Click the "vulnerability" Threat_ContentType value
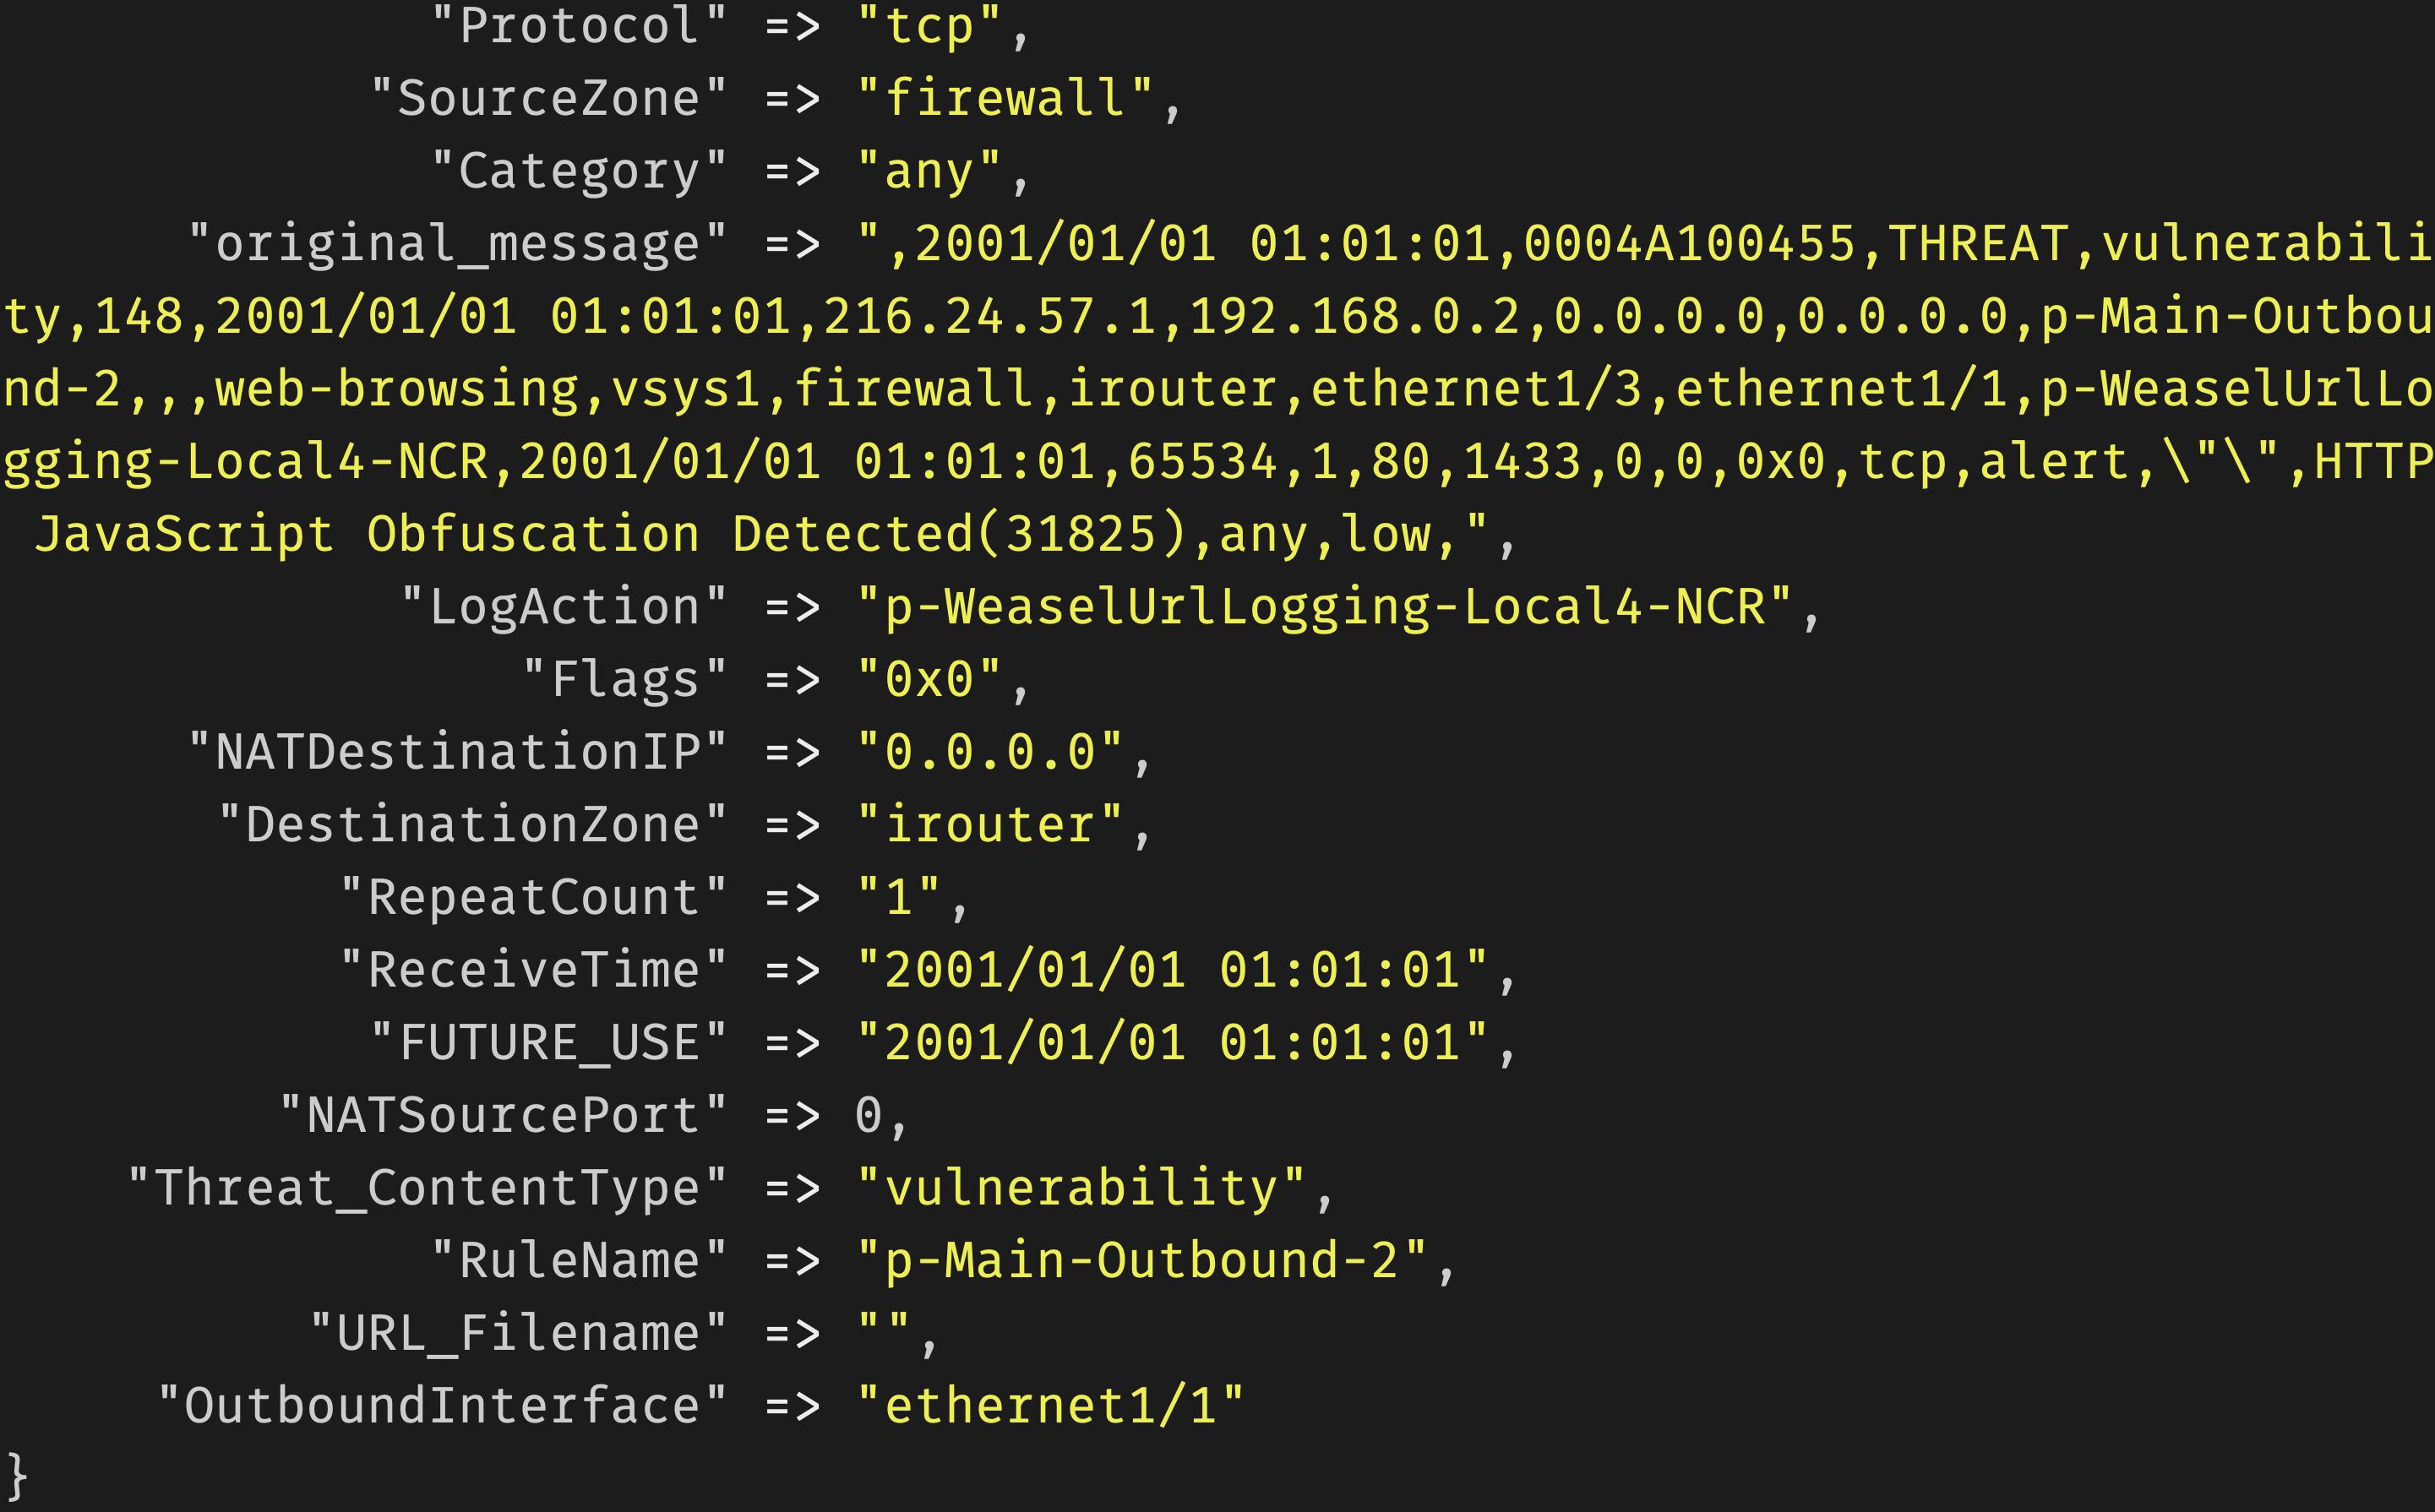 point(1081,1188)
